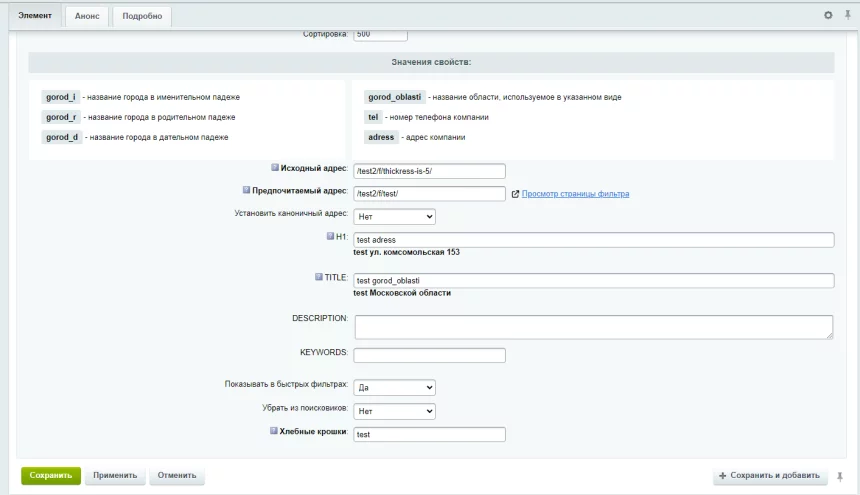Click the hint icon next to Предпочитаемый адрес

pos(246,190)
